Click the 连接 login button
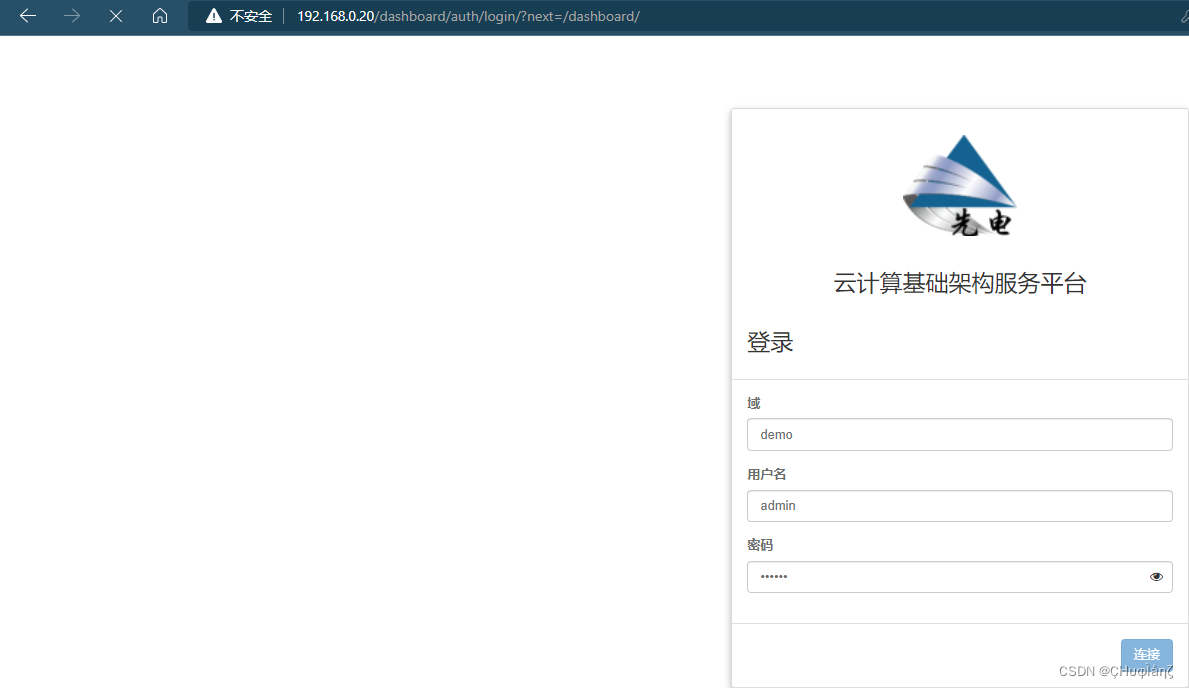 [1147, 654]
